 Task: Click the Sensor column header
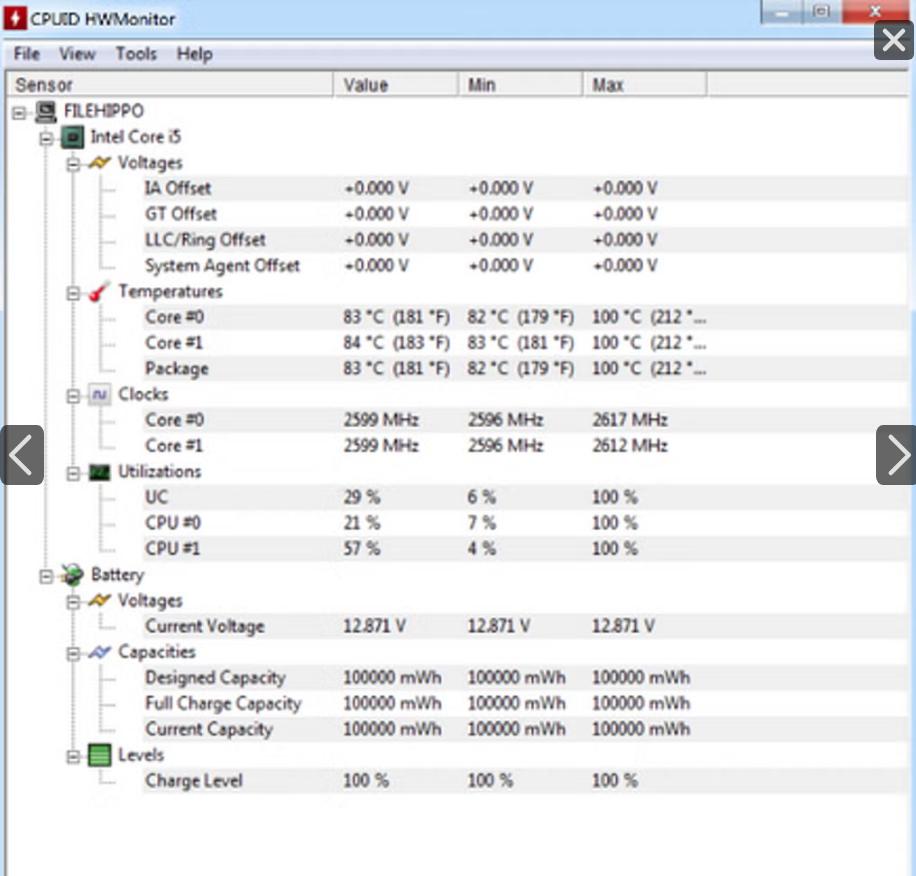[x=169, y=85]
